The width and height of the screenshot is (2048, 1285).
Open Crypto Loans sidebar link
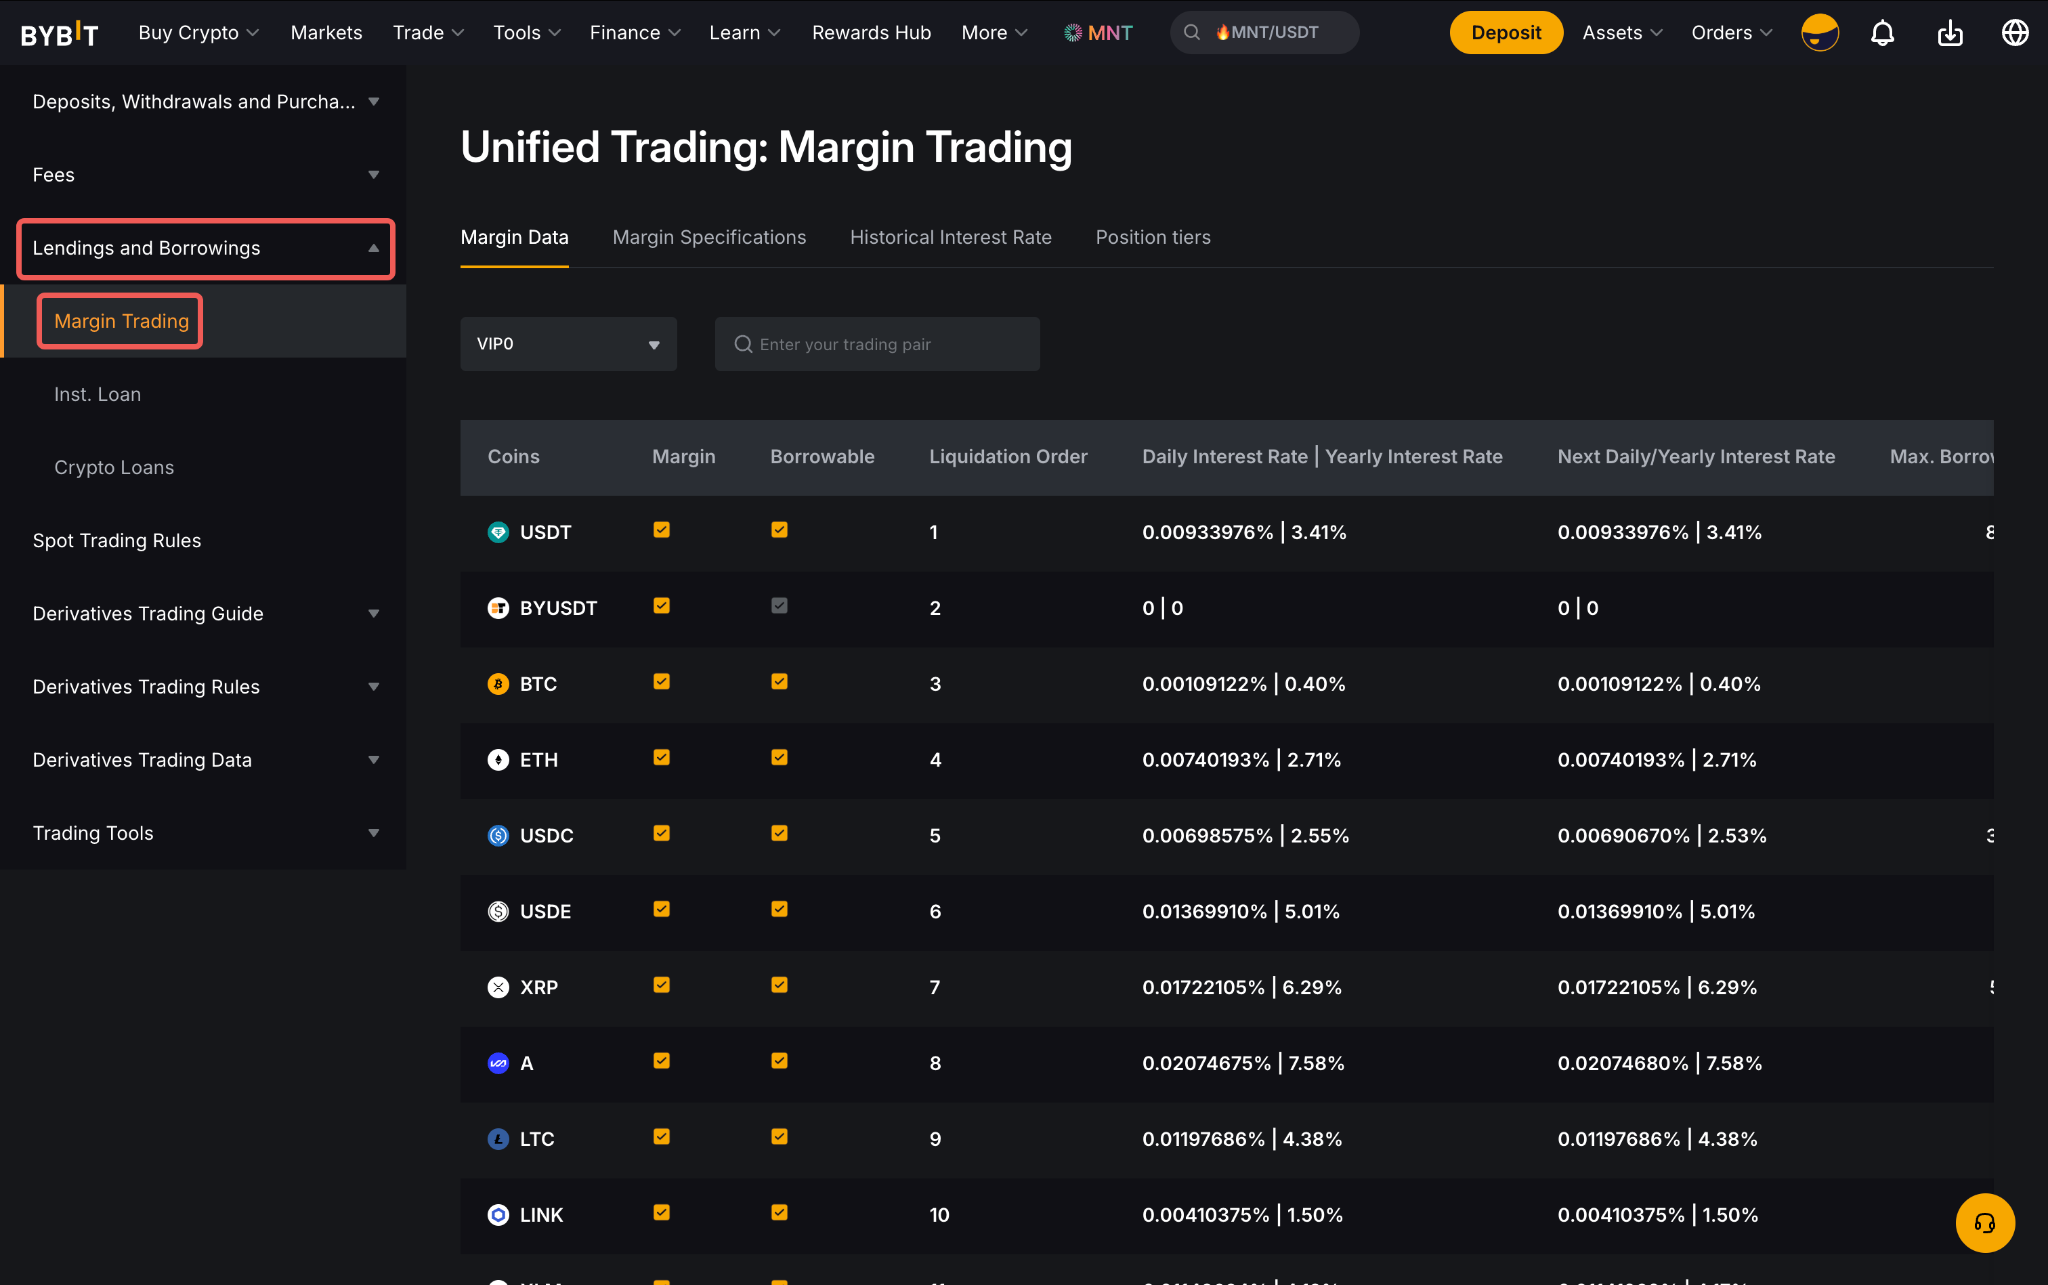114,467
